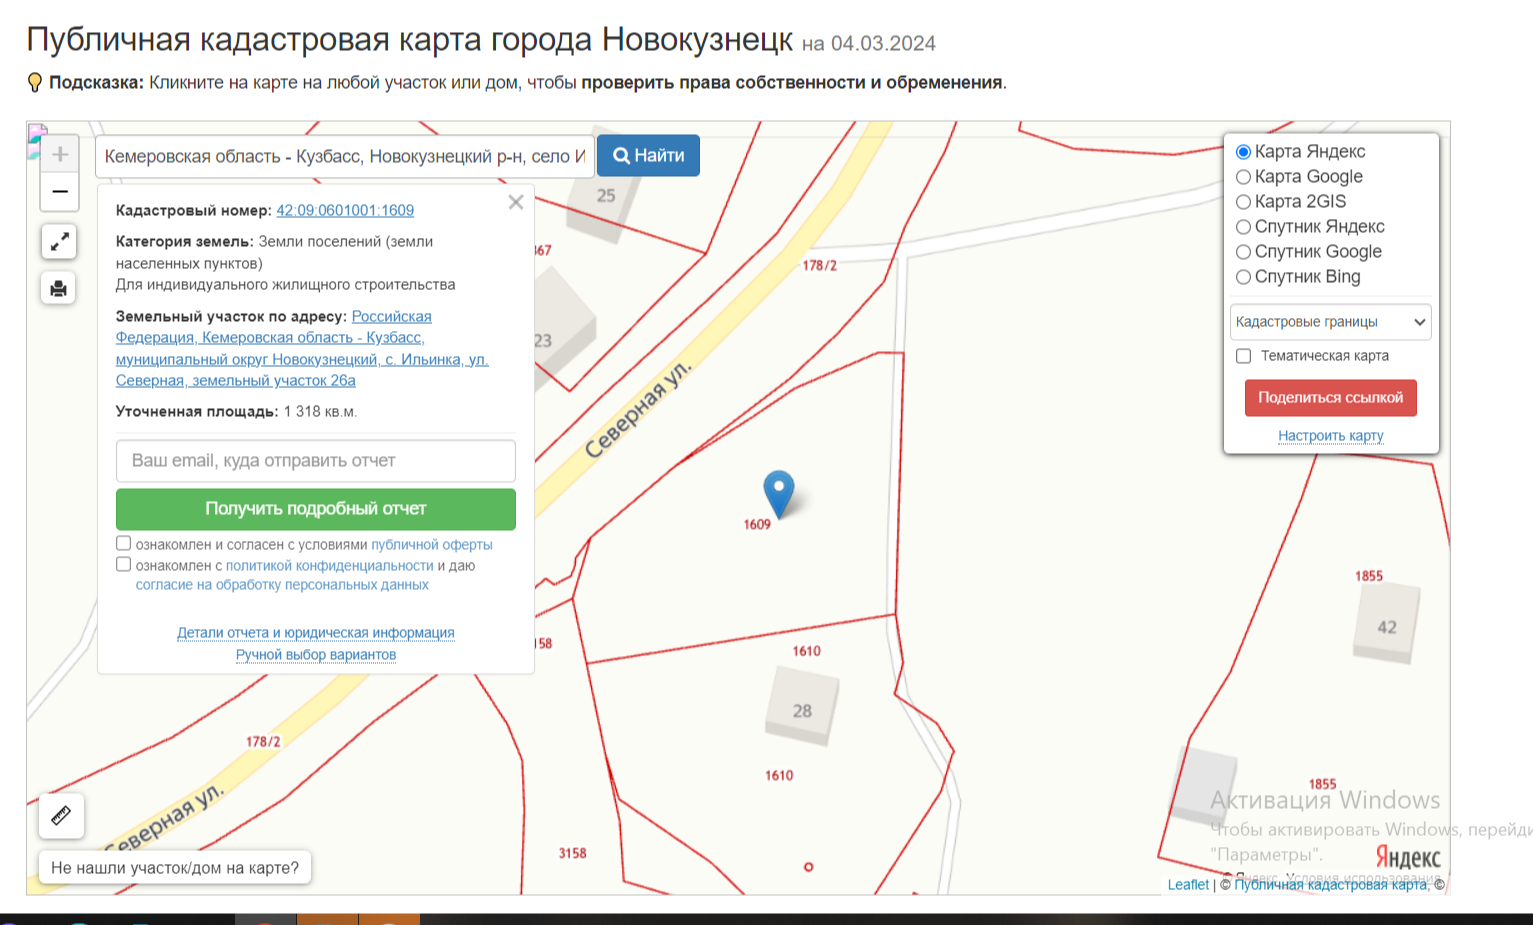The image size is (1533, 925).
Task: Click the Найти search button
Action: click(648, 156)
